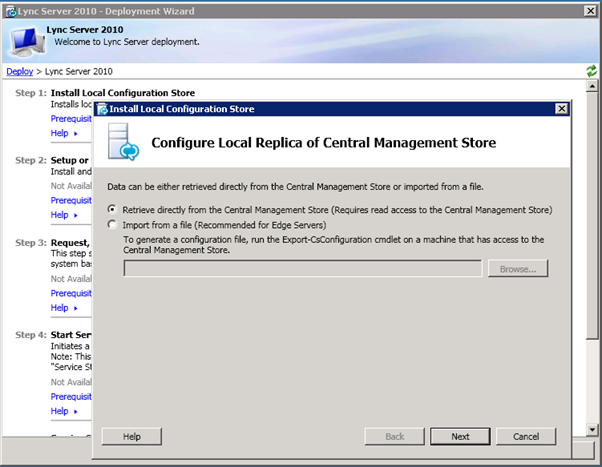602x467 pixels.
Task: Expand Help under Step 4
Action: (63, 411)
